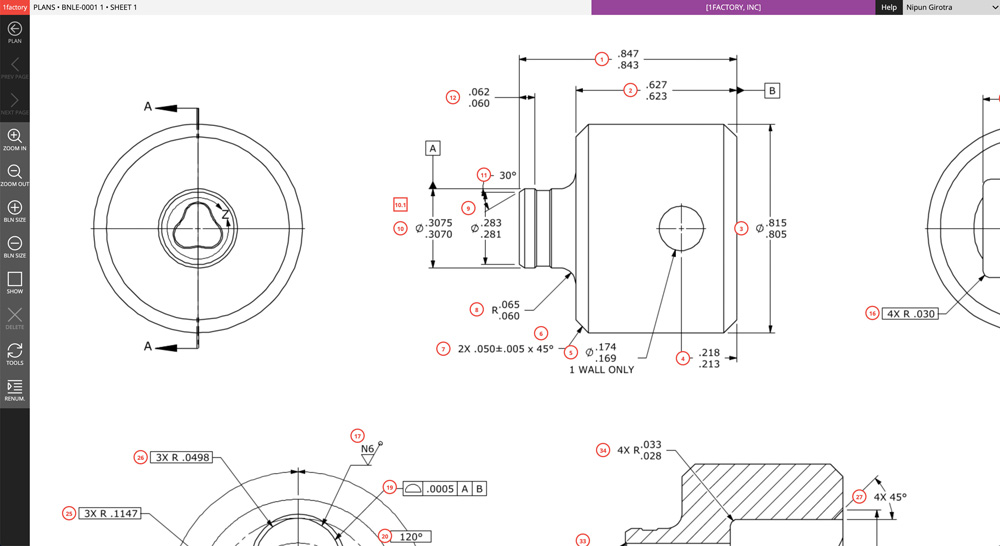Open the previous page
This screenshot has width=1000, height=546.
coord(15,68)
